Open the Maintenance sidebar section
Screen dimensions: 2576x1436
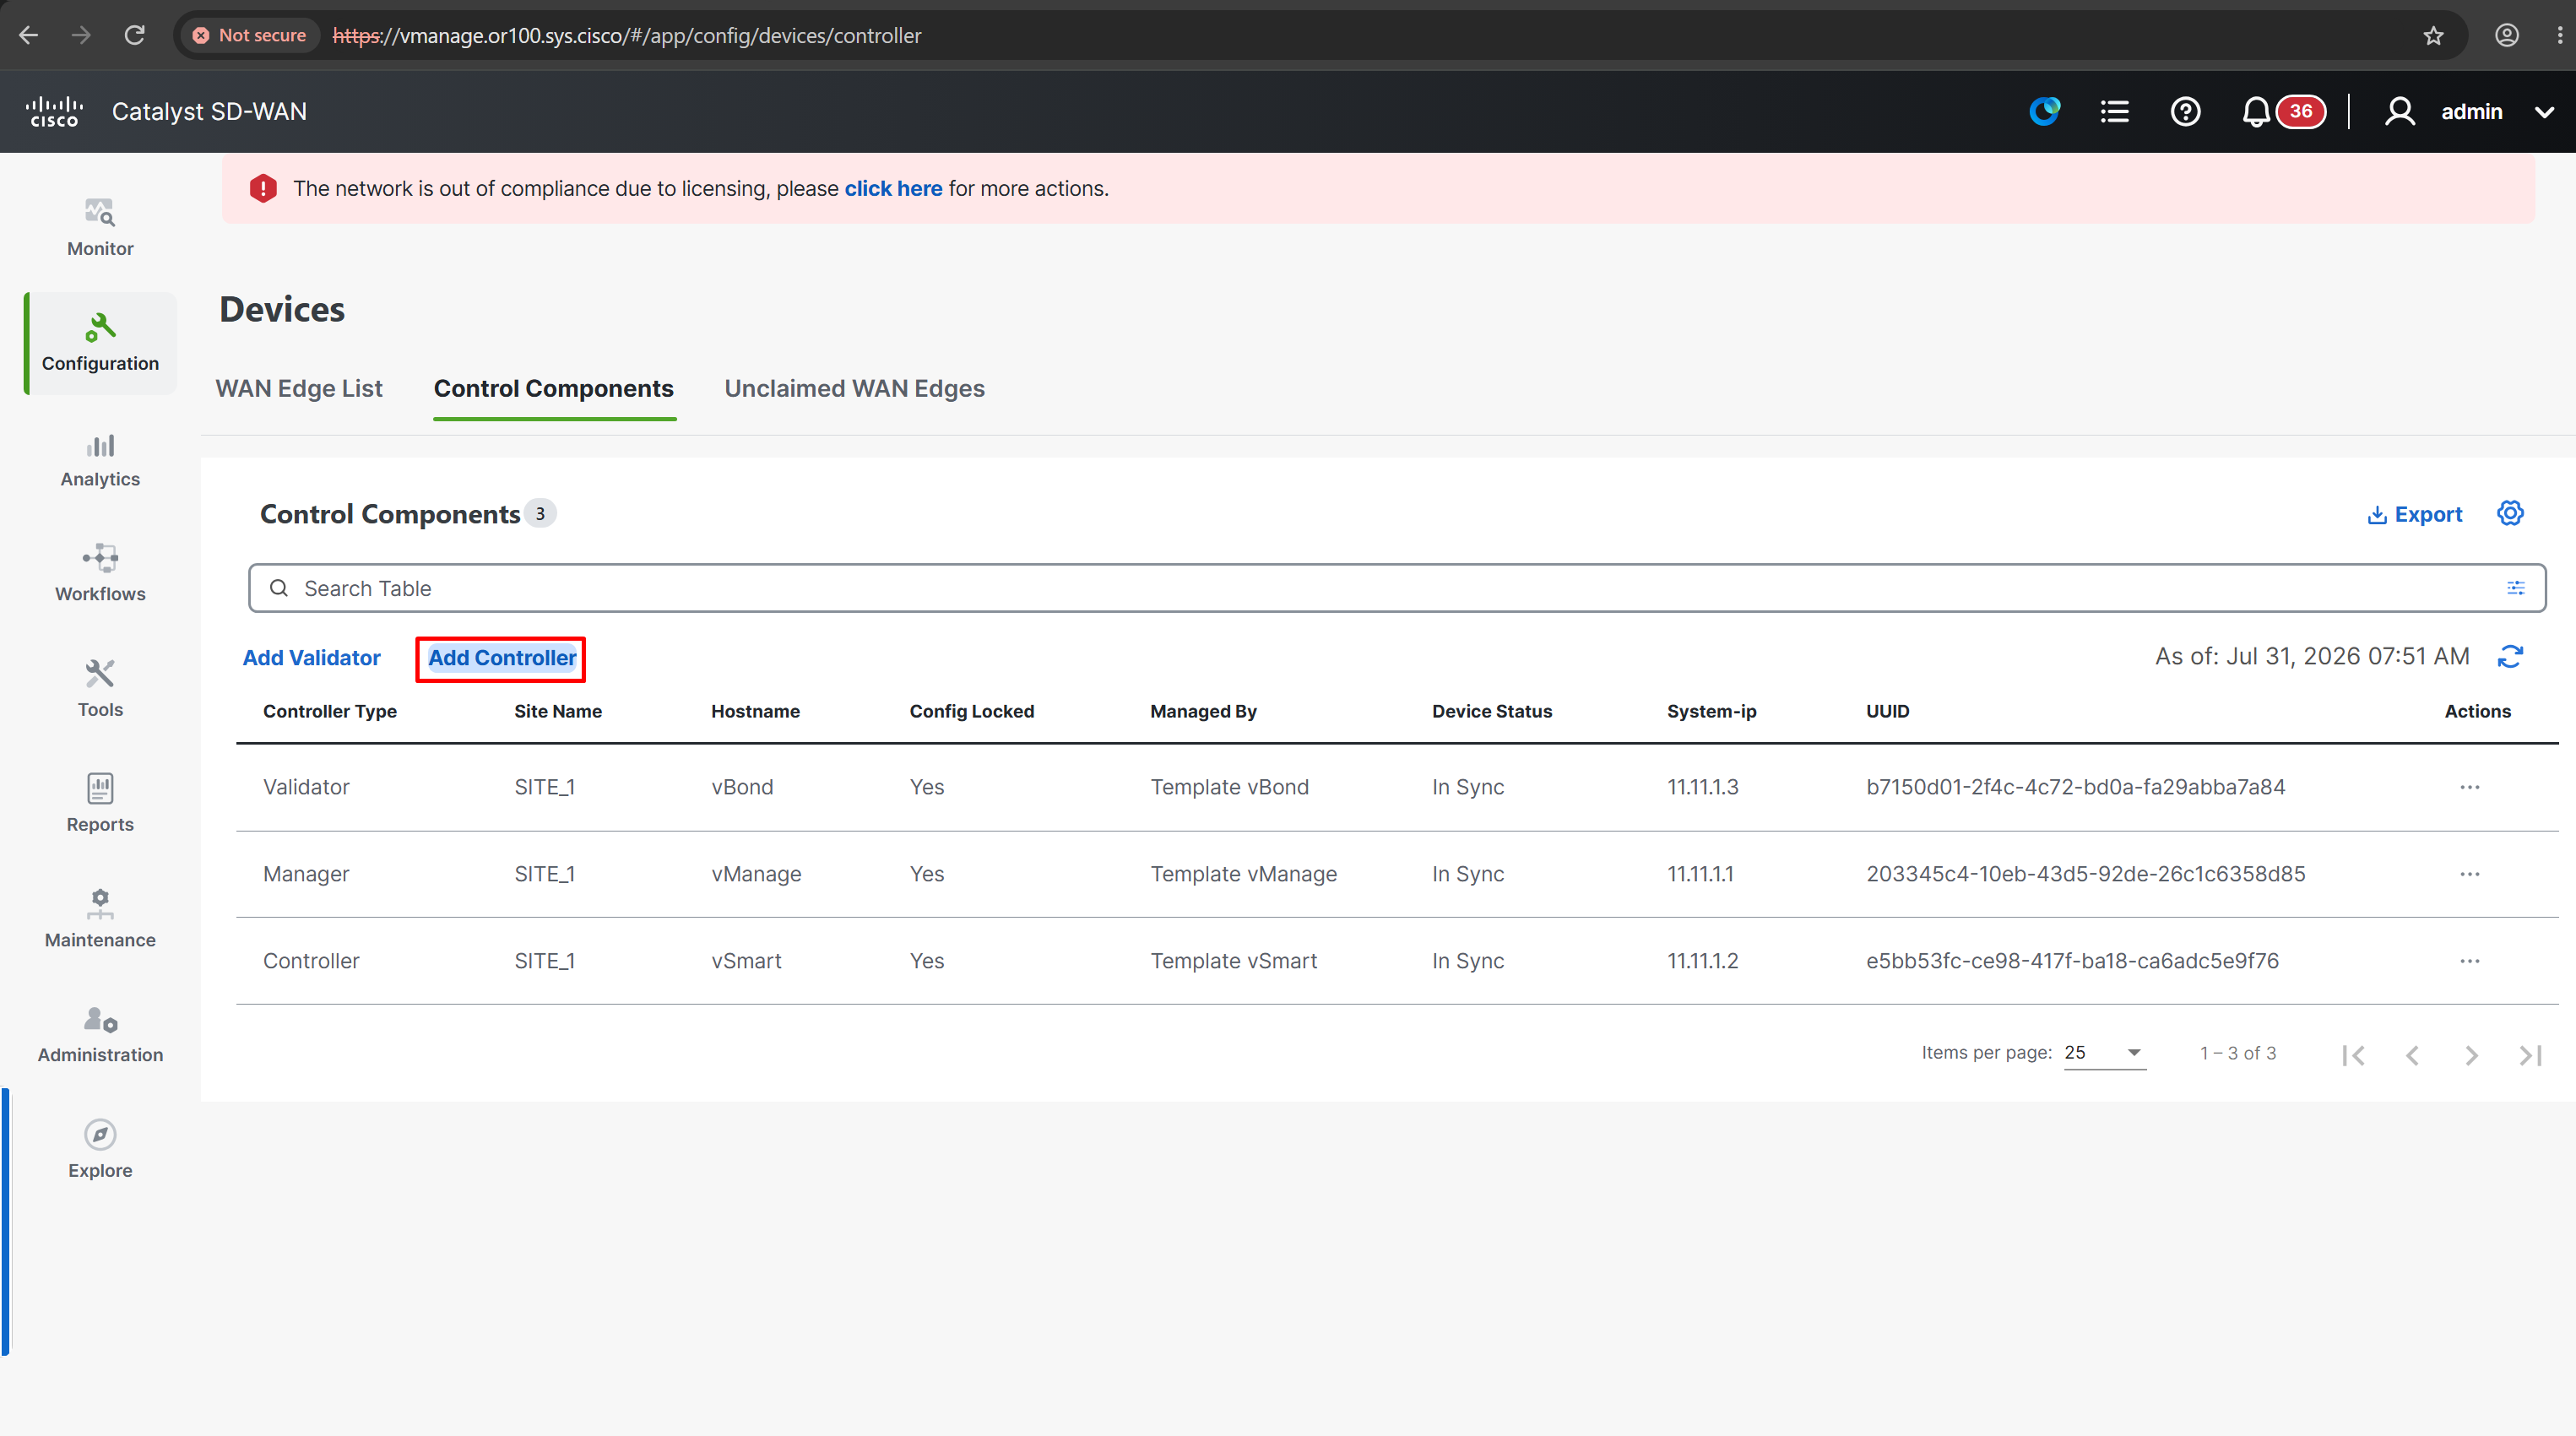coord(100,919)
